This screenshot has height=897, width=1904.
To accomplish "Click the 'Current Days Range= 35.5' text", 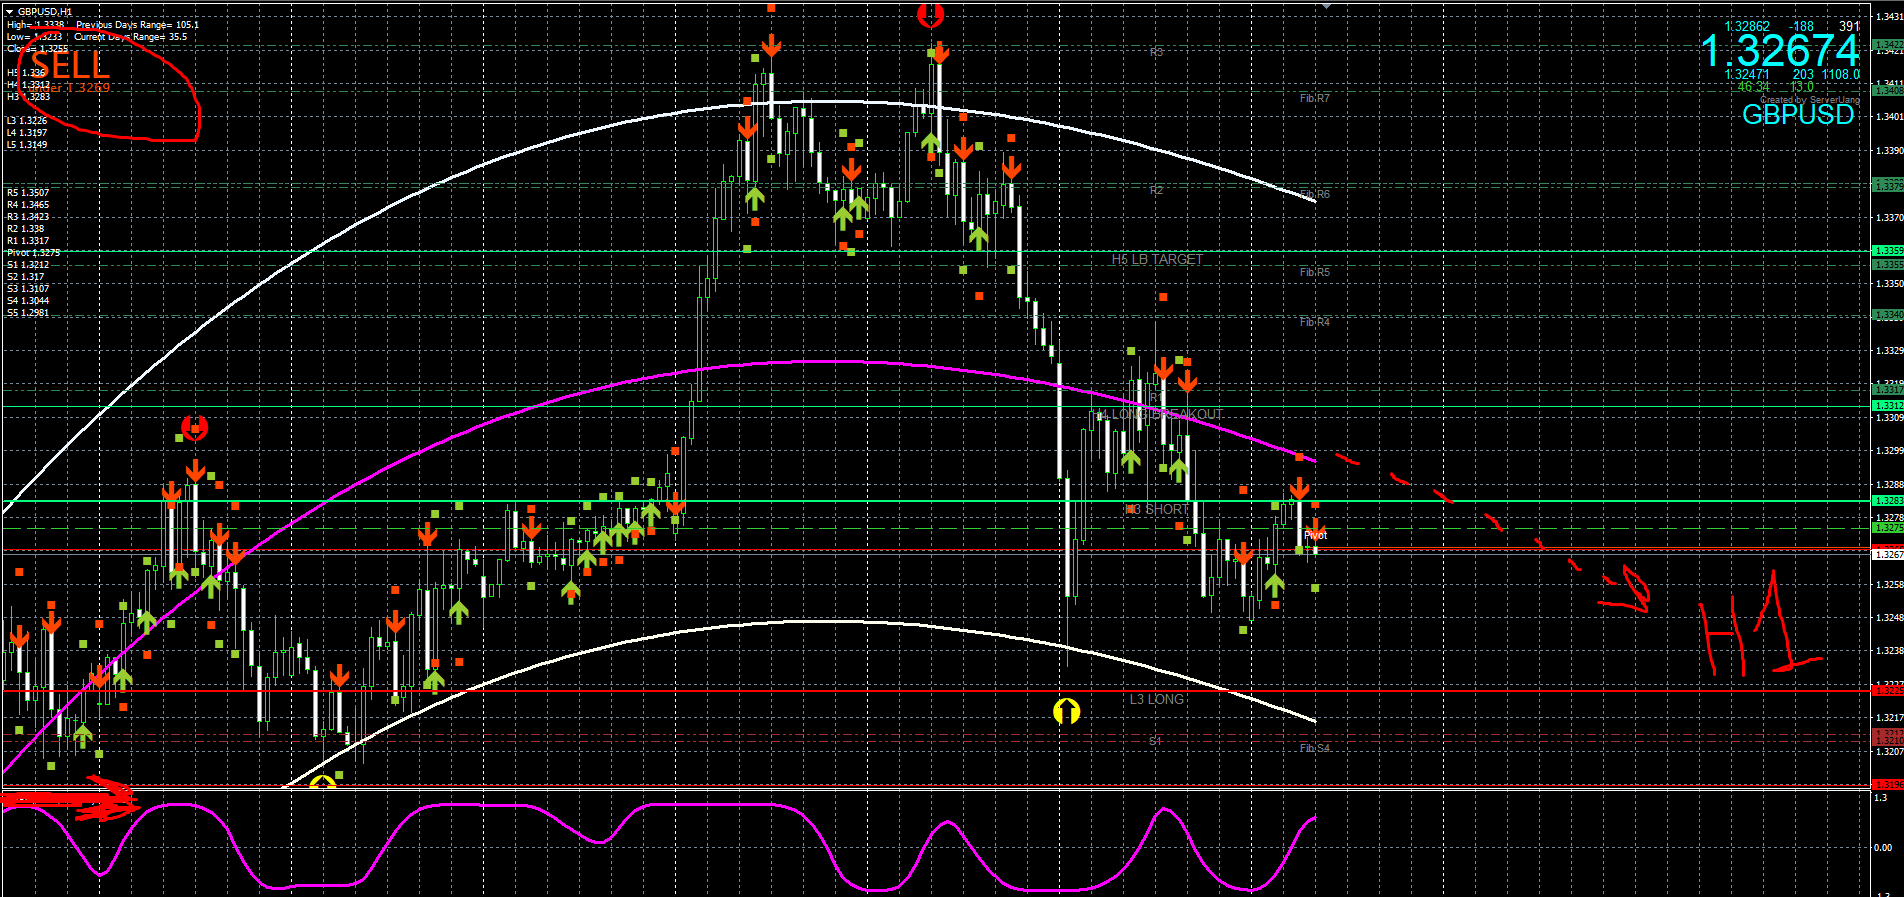I will tap(130, 37).
